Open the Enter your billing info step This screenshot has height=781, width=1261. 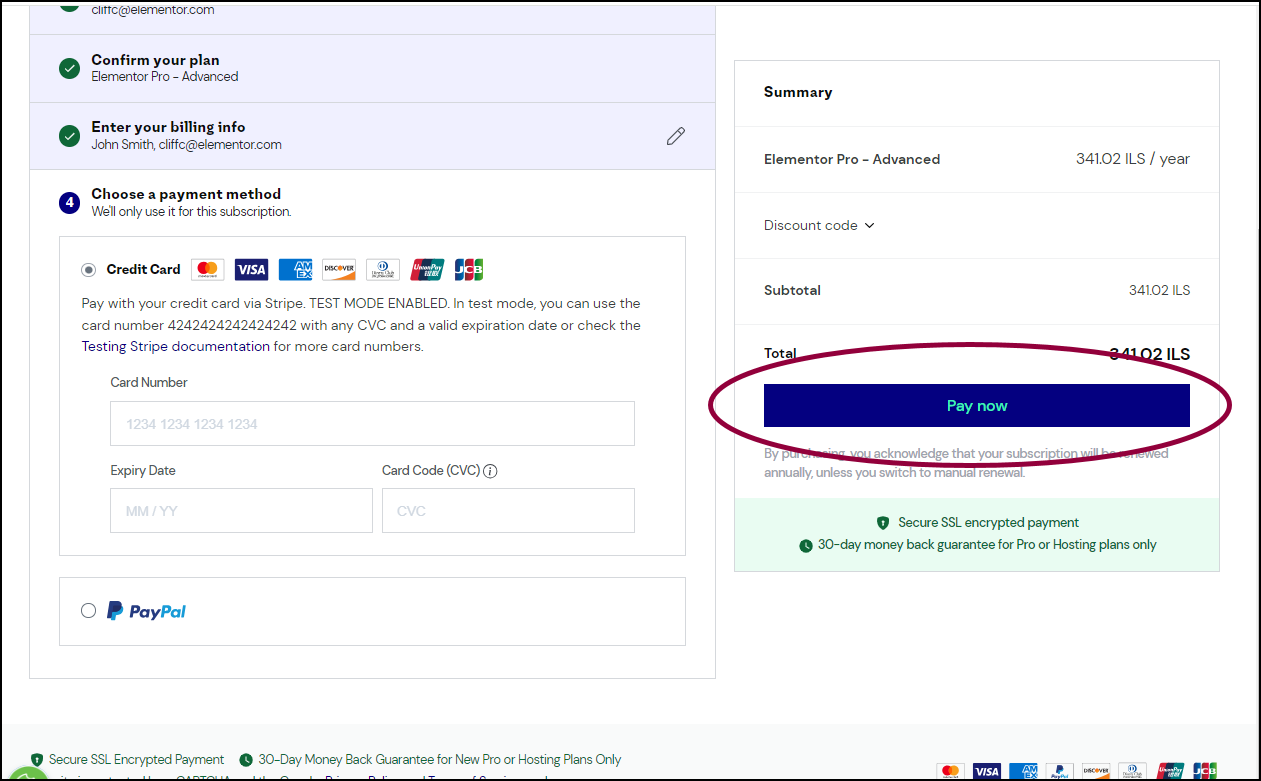coord(372,136)
